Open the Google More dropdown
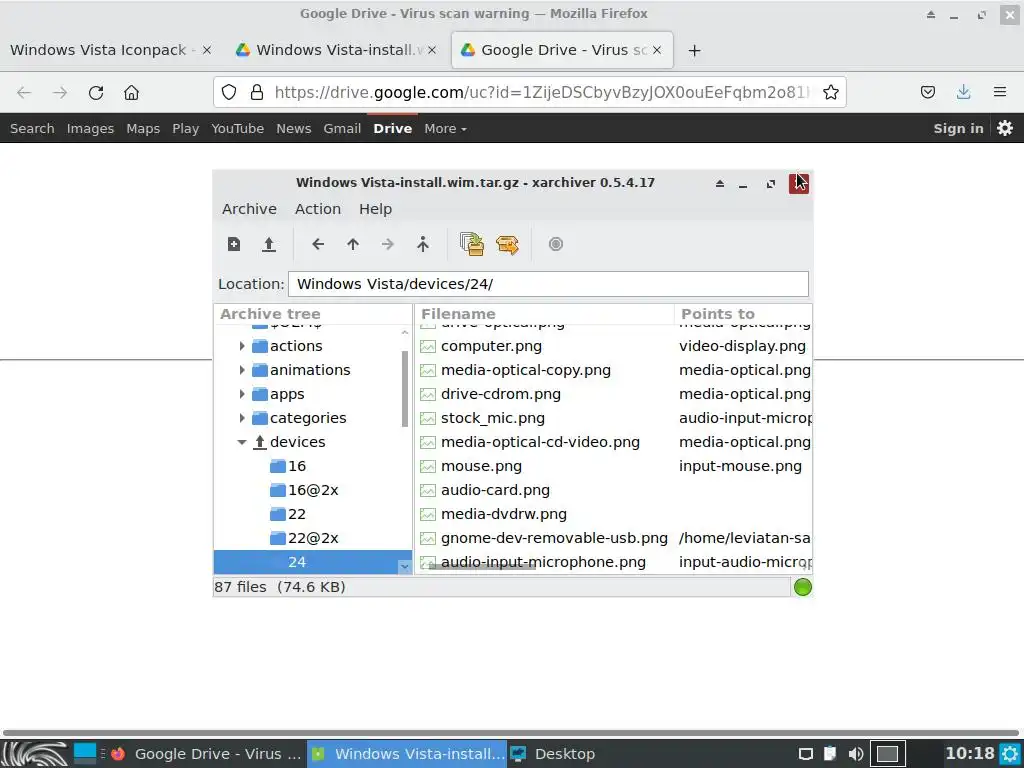 coord(445,129)
